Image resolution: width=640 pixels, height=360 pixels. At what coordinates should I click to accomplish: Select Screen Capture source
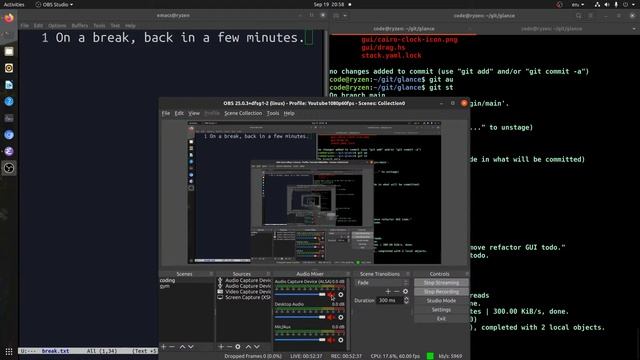click(x=244, y=298)
